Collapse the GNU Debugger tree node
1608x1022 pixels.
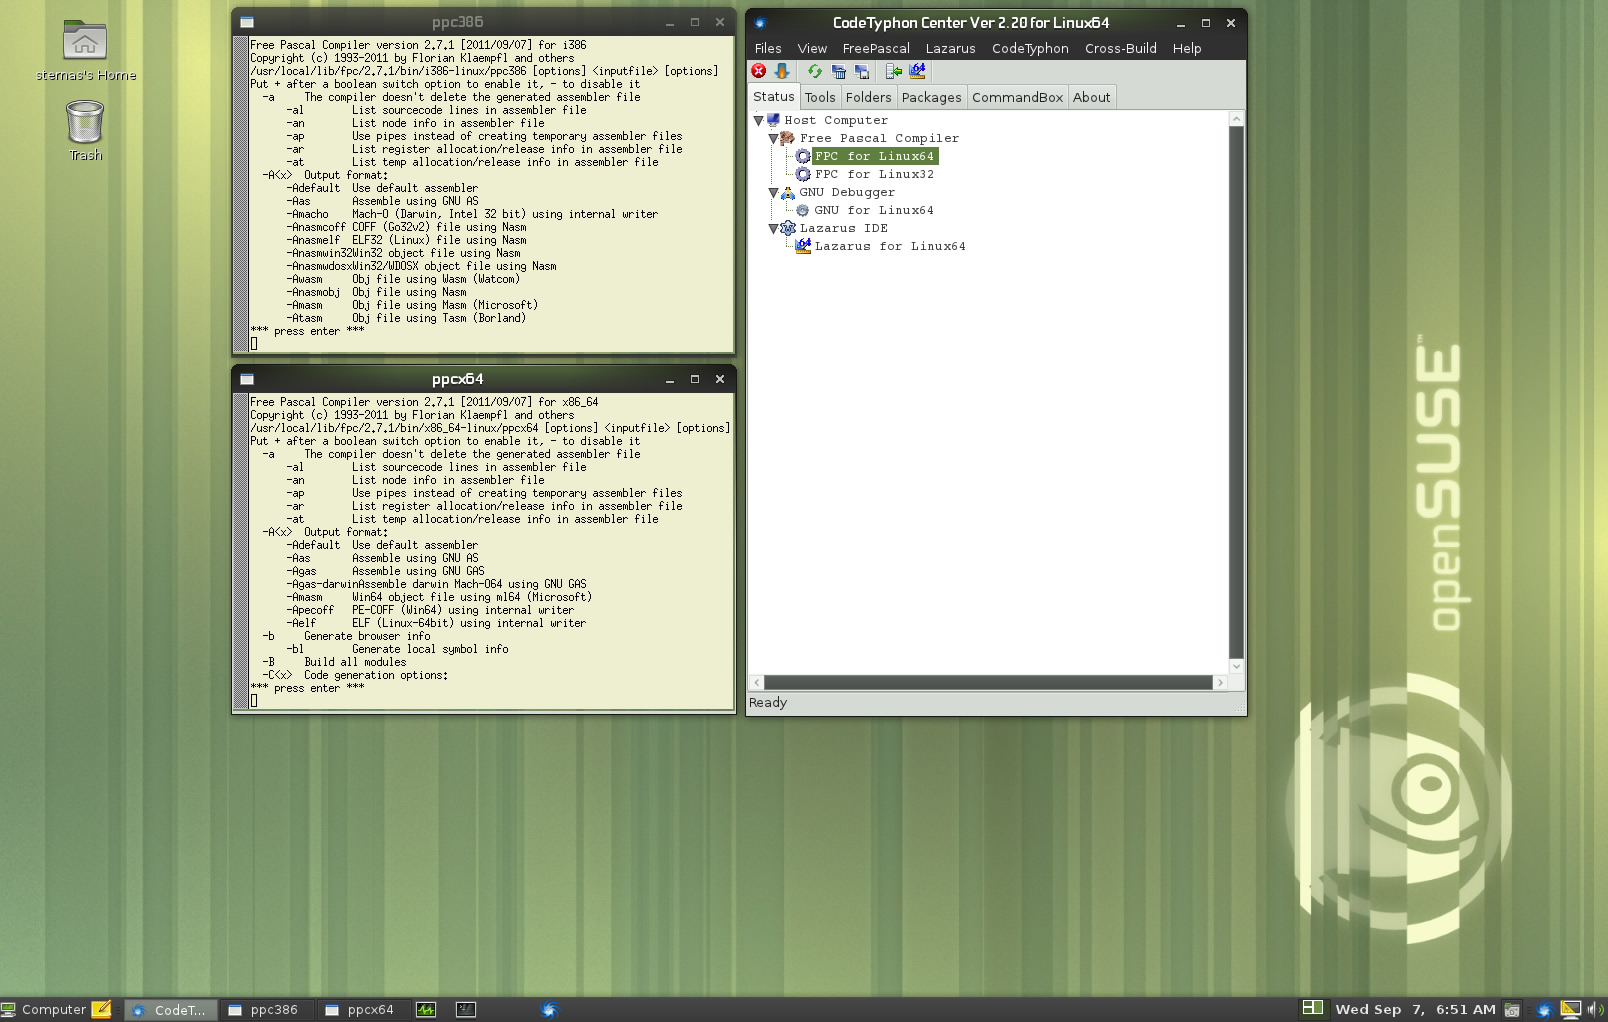[773, 192]
